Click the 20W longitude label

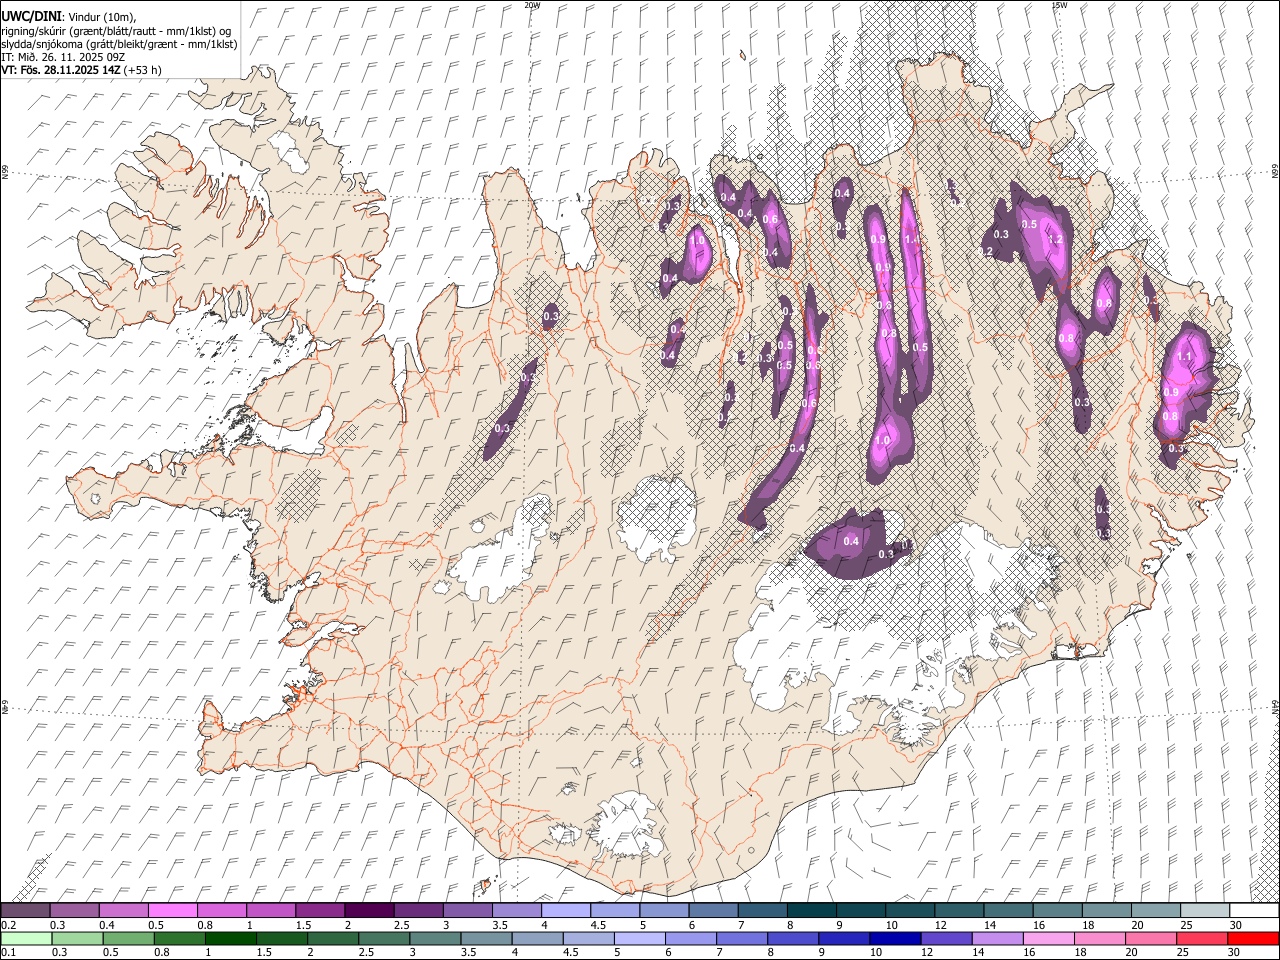[x=532, y=5]
